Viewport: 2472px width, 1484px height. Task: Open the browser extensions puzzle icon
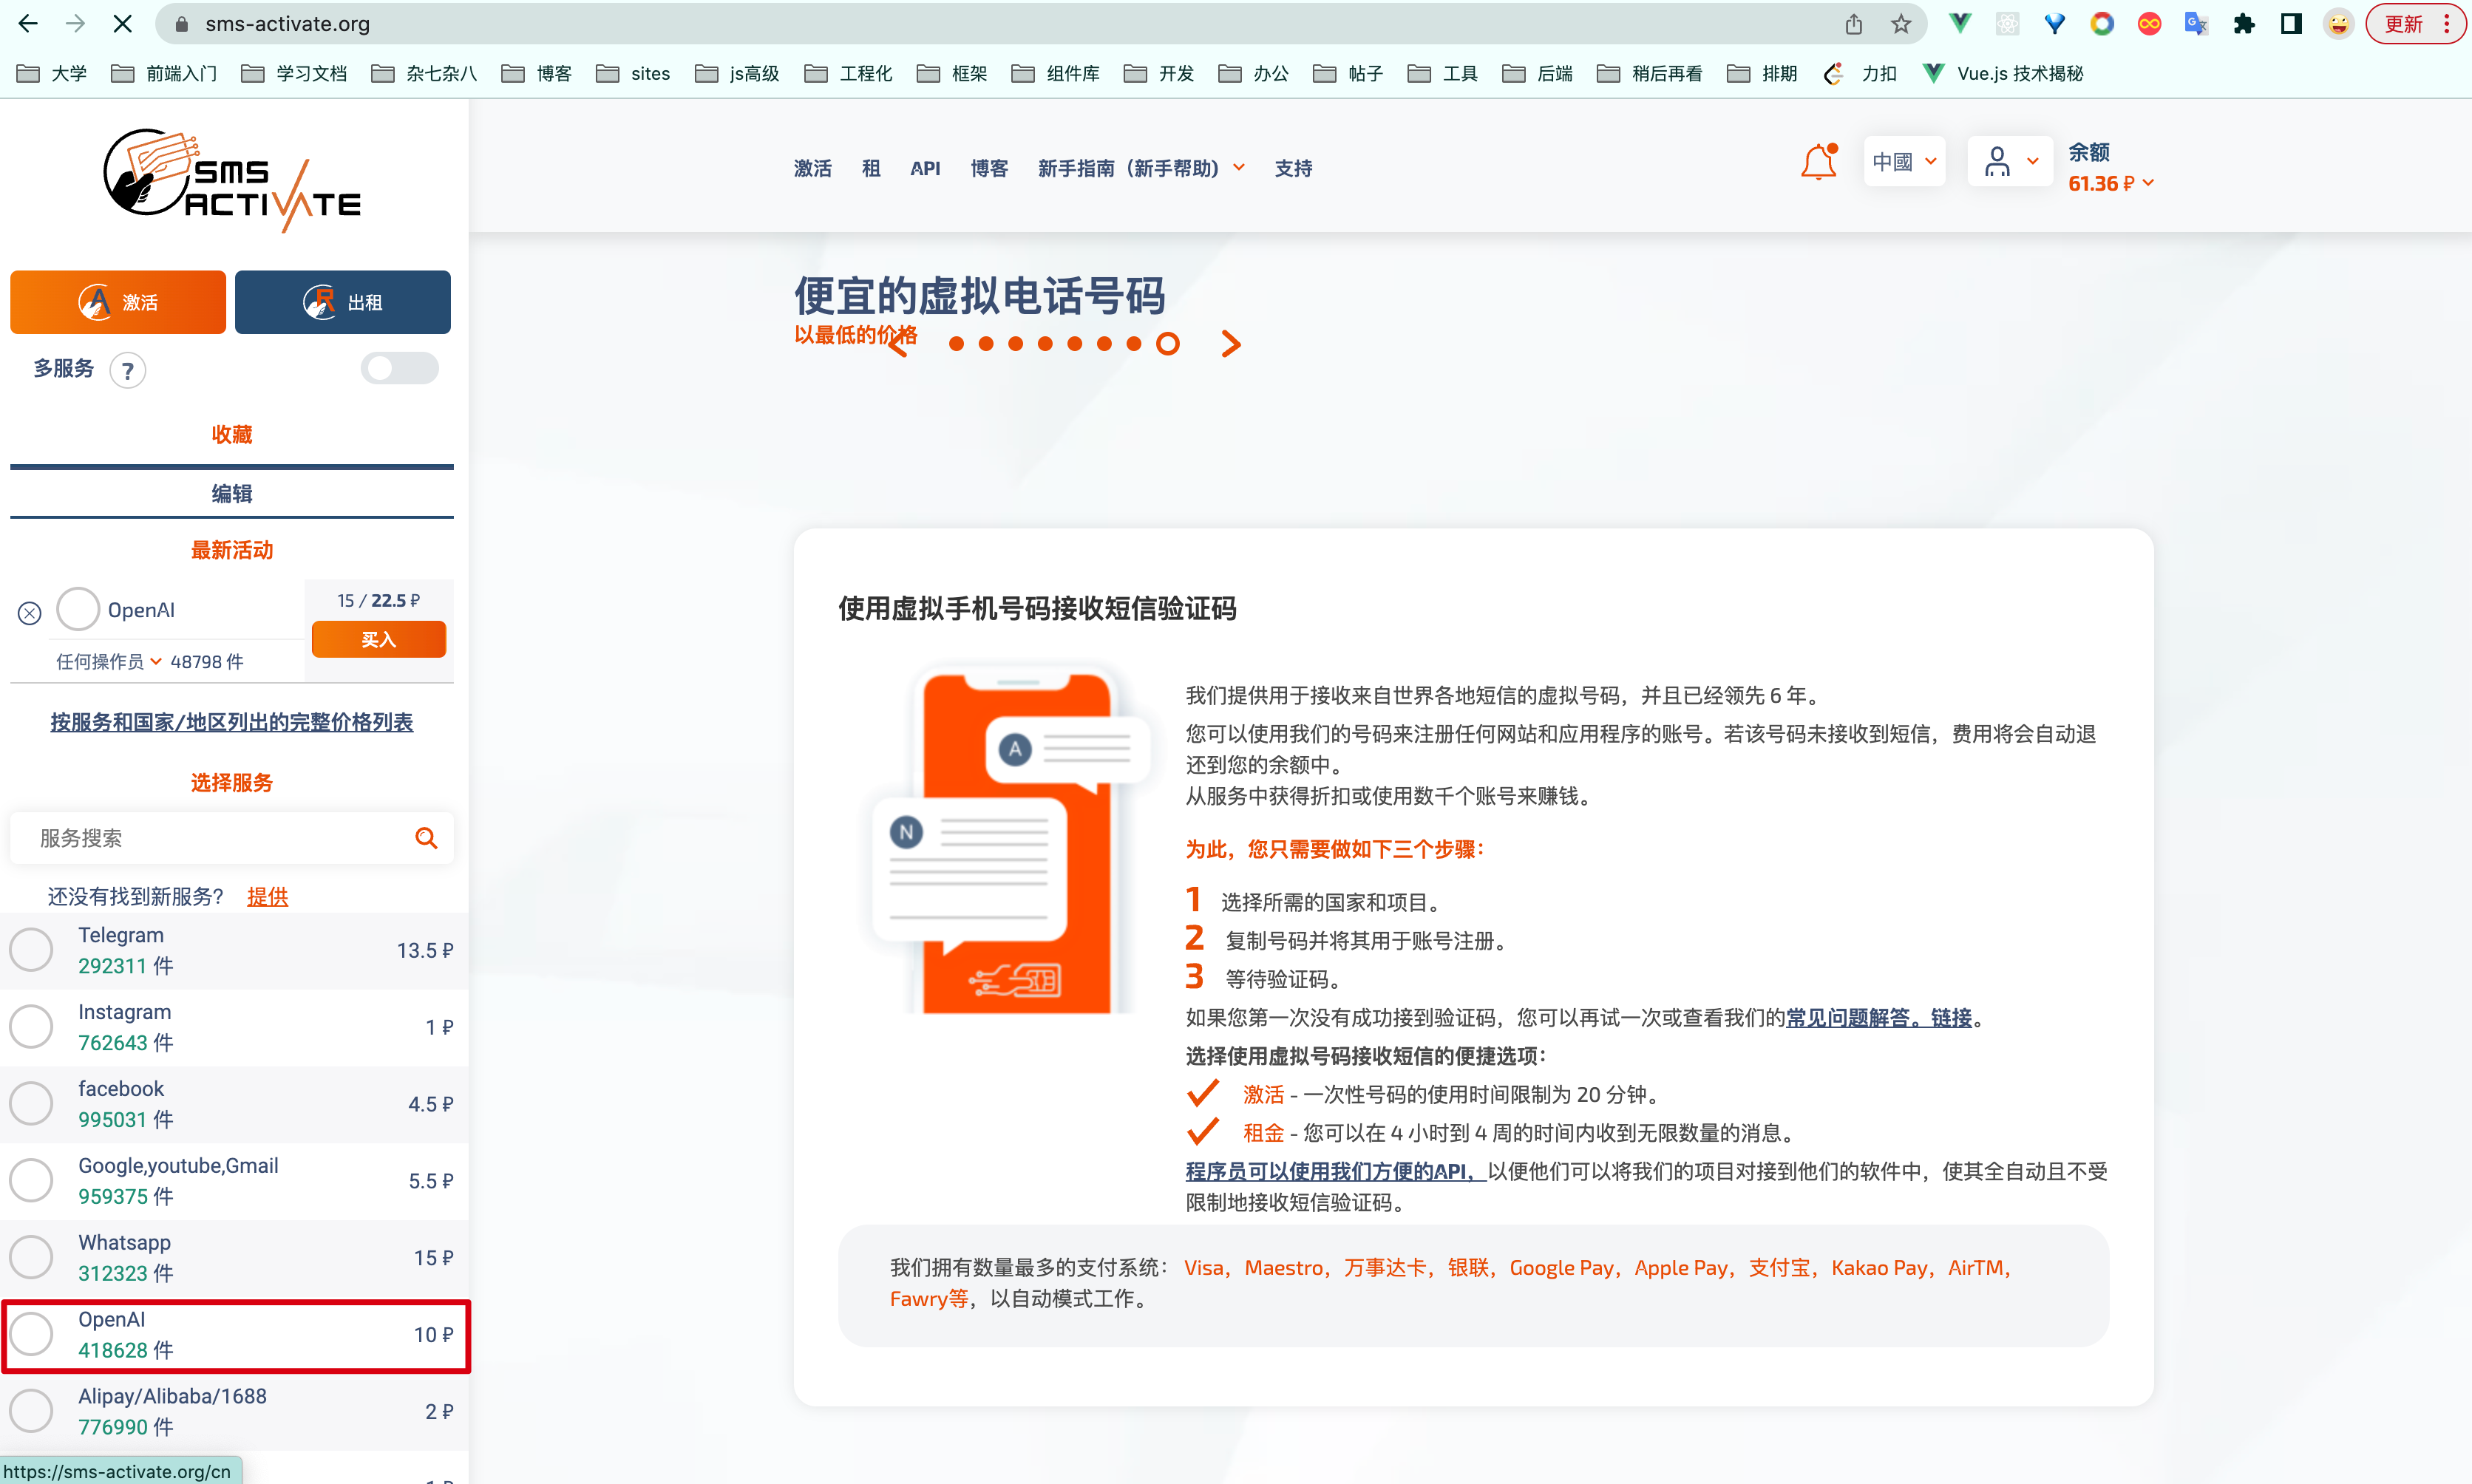coord(2244,24)
